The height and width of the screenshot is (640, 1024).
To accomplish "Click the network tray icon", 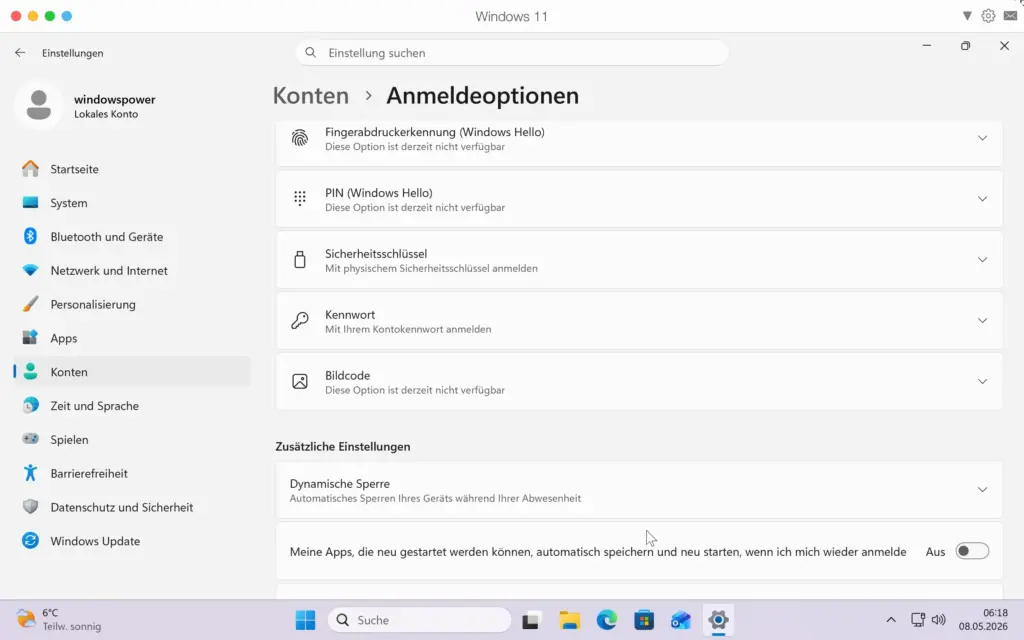I will tap(918, 620).
